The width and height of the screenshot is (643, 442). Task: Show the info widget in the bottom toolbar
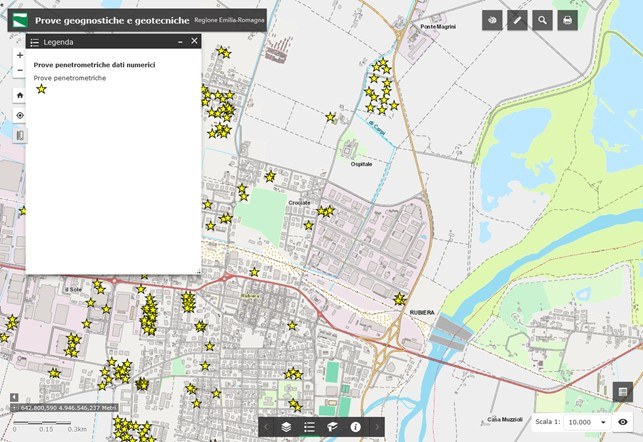[x=355, y=427]
